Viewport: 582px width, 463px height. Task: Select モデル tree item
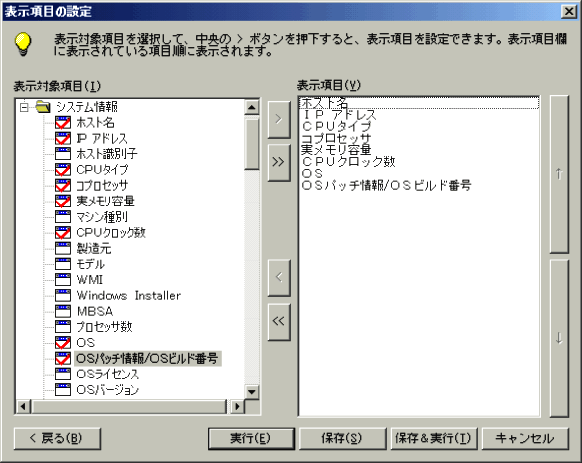coord(91,264)
